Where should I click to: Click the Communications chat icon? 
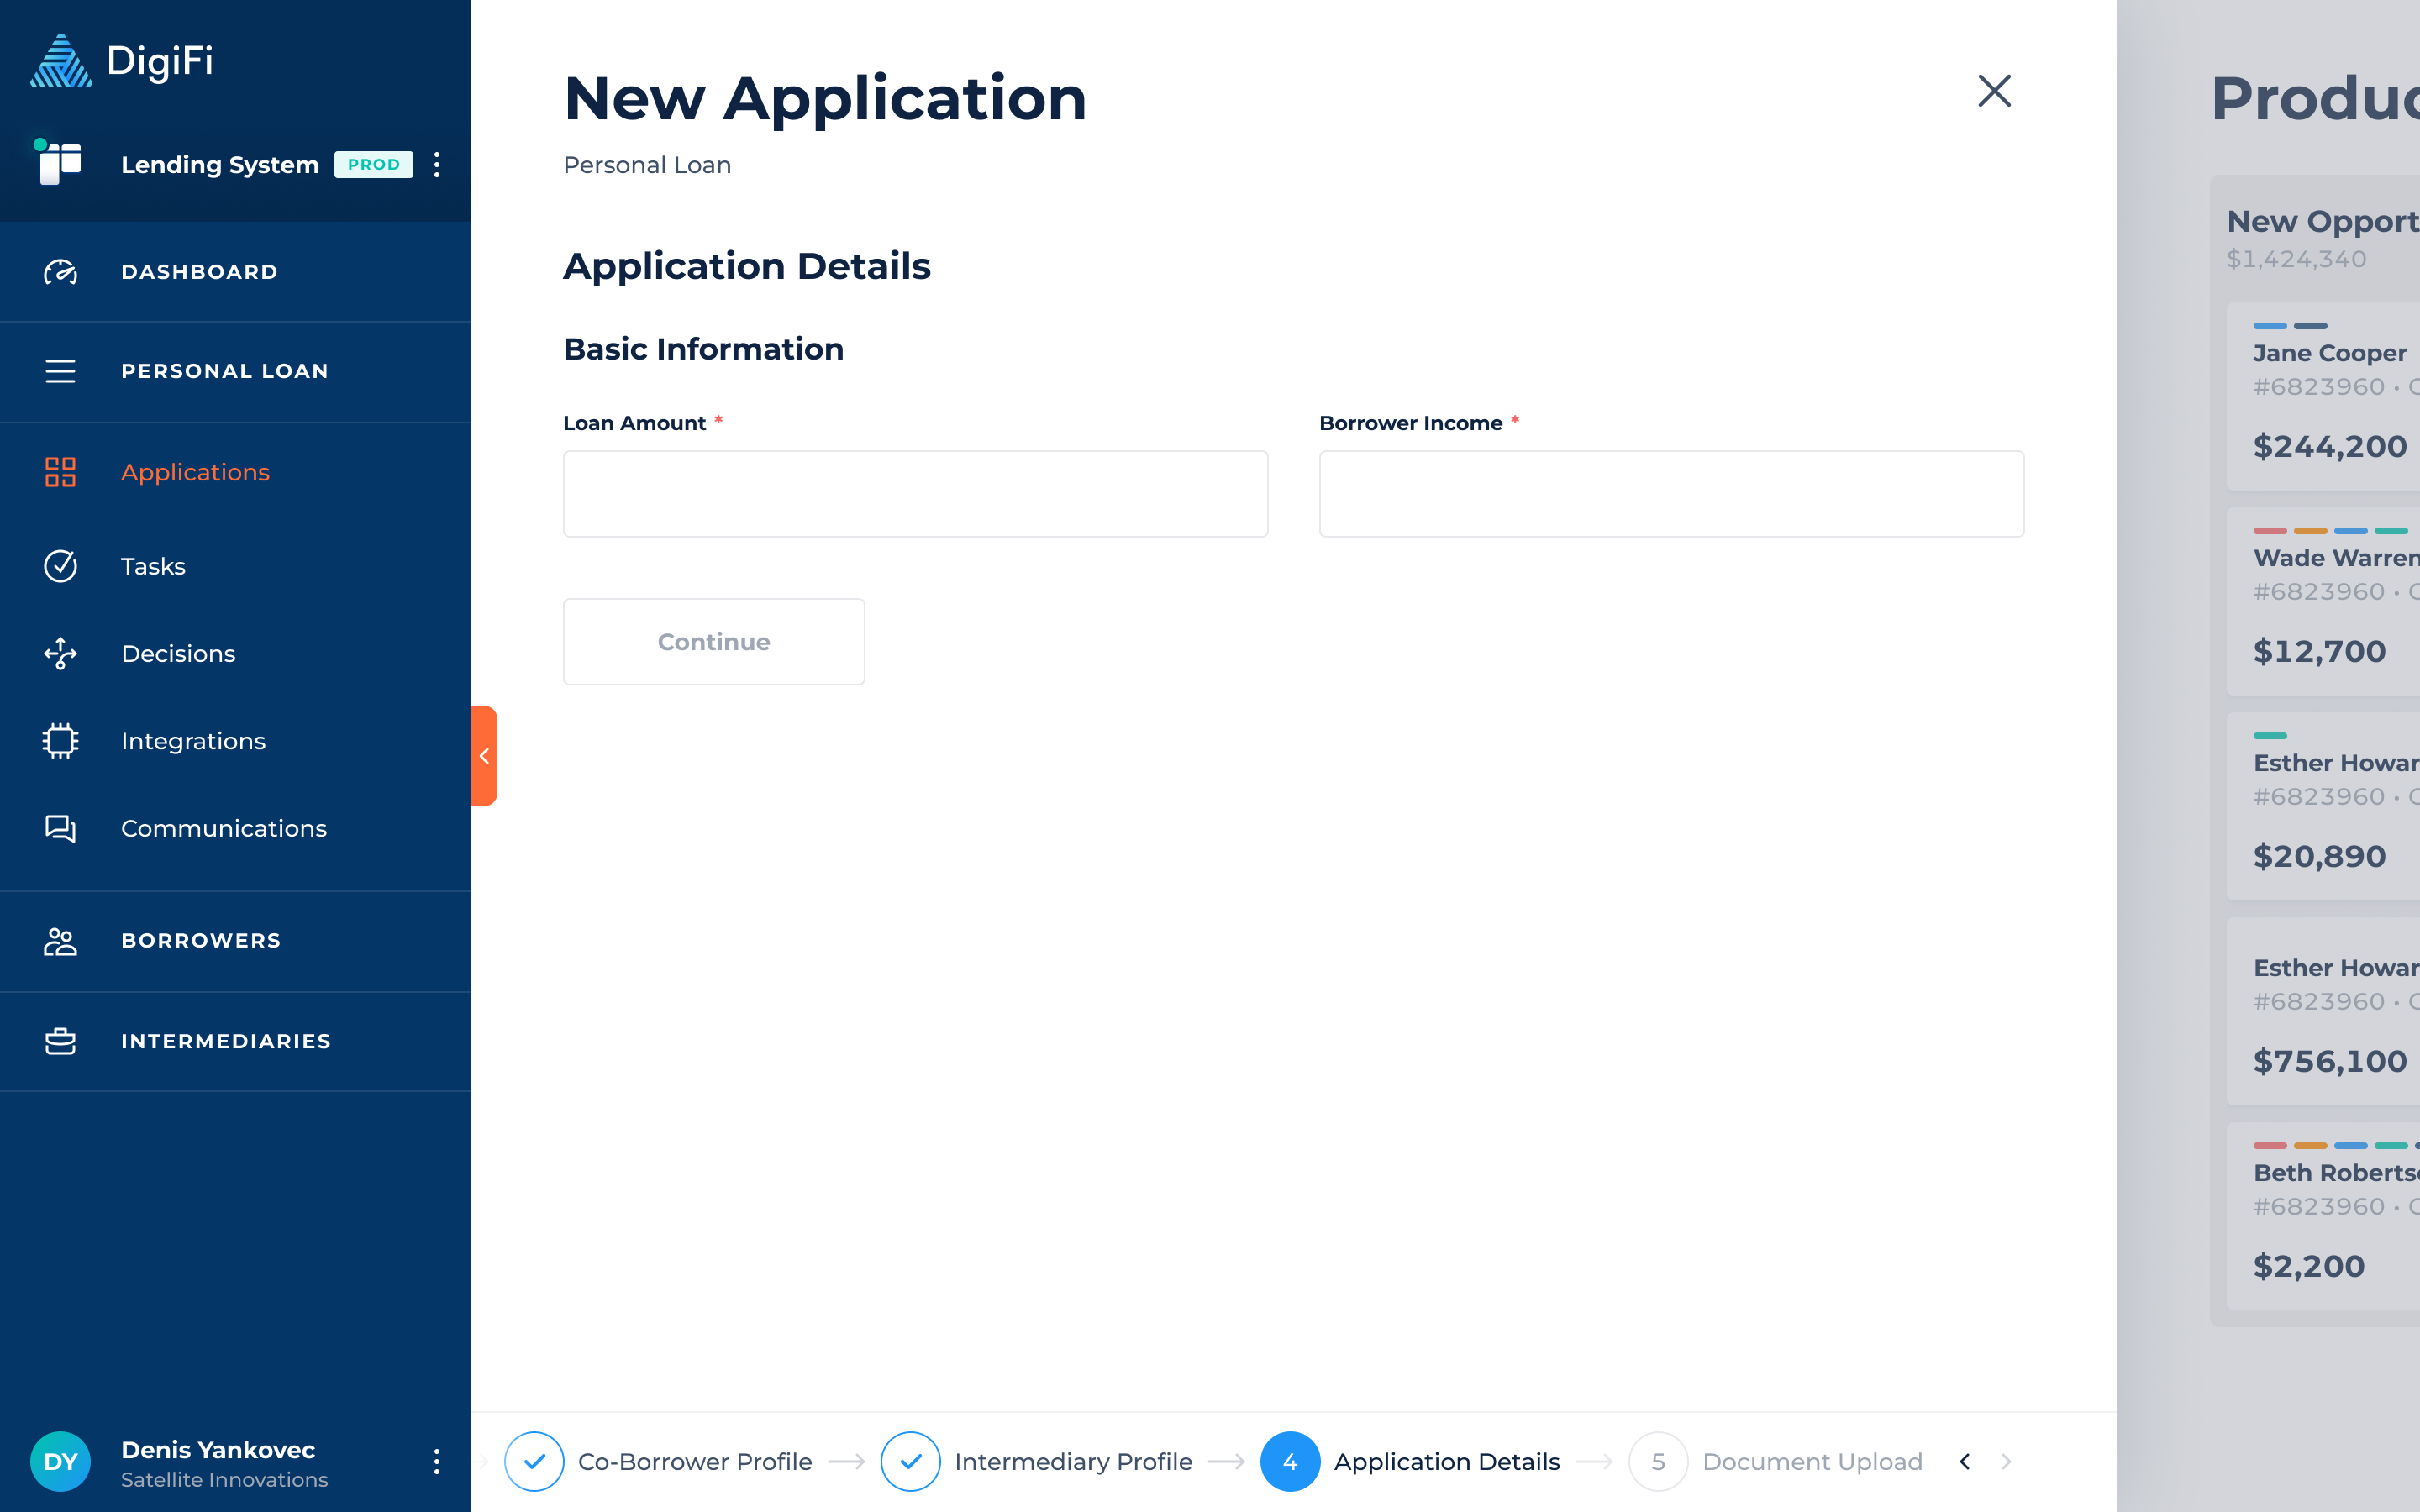[x=60, y=828]
